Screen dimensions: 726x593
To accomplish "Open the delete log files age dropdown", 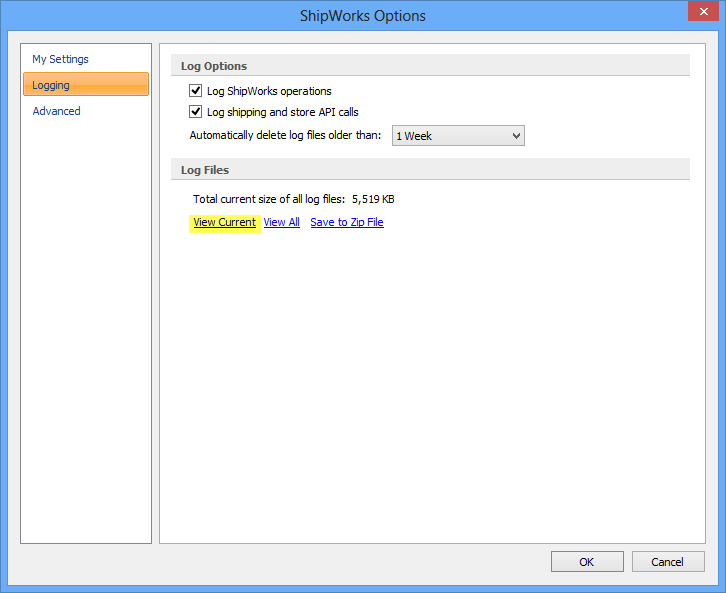I will click(458, 136).
